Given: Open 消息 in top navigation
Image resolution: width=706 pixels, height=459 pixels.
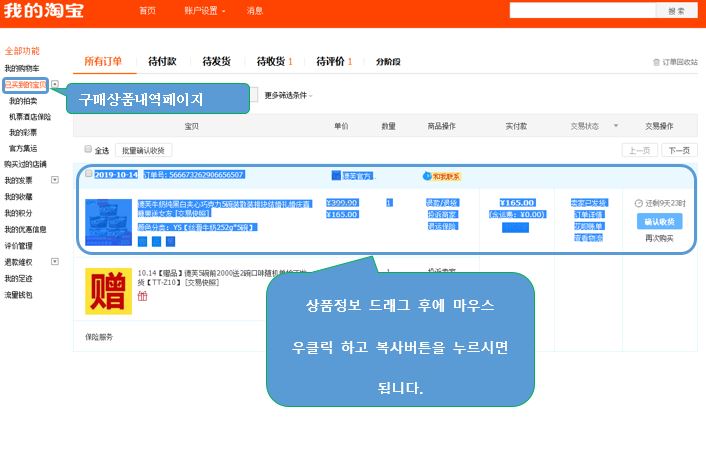Looking at the screenshot, I should (x=255, y=11).
